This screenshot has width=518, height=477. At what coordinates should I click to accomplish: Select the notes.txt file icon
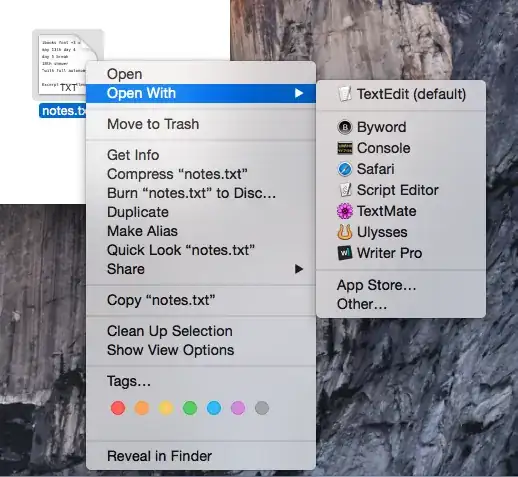pos(68,65)
